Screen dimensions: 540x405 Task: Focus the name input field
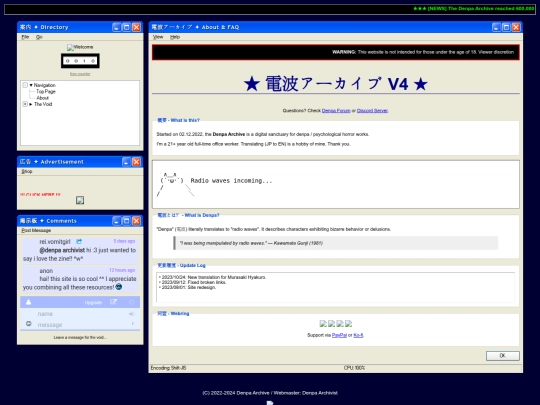(81, 314)
